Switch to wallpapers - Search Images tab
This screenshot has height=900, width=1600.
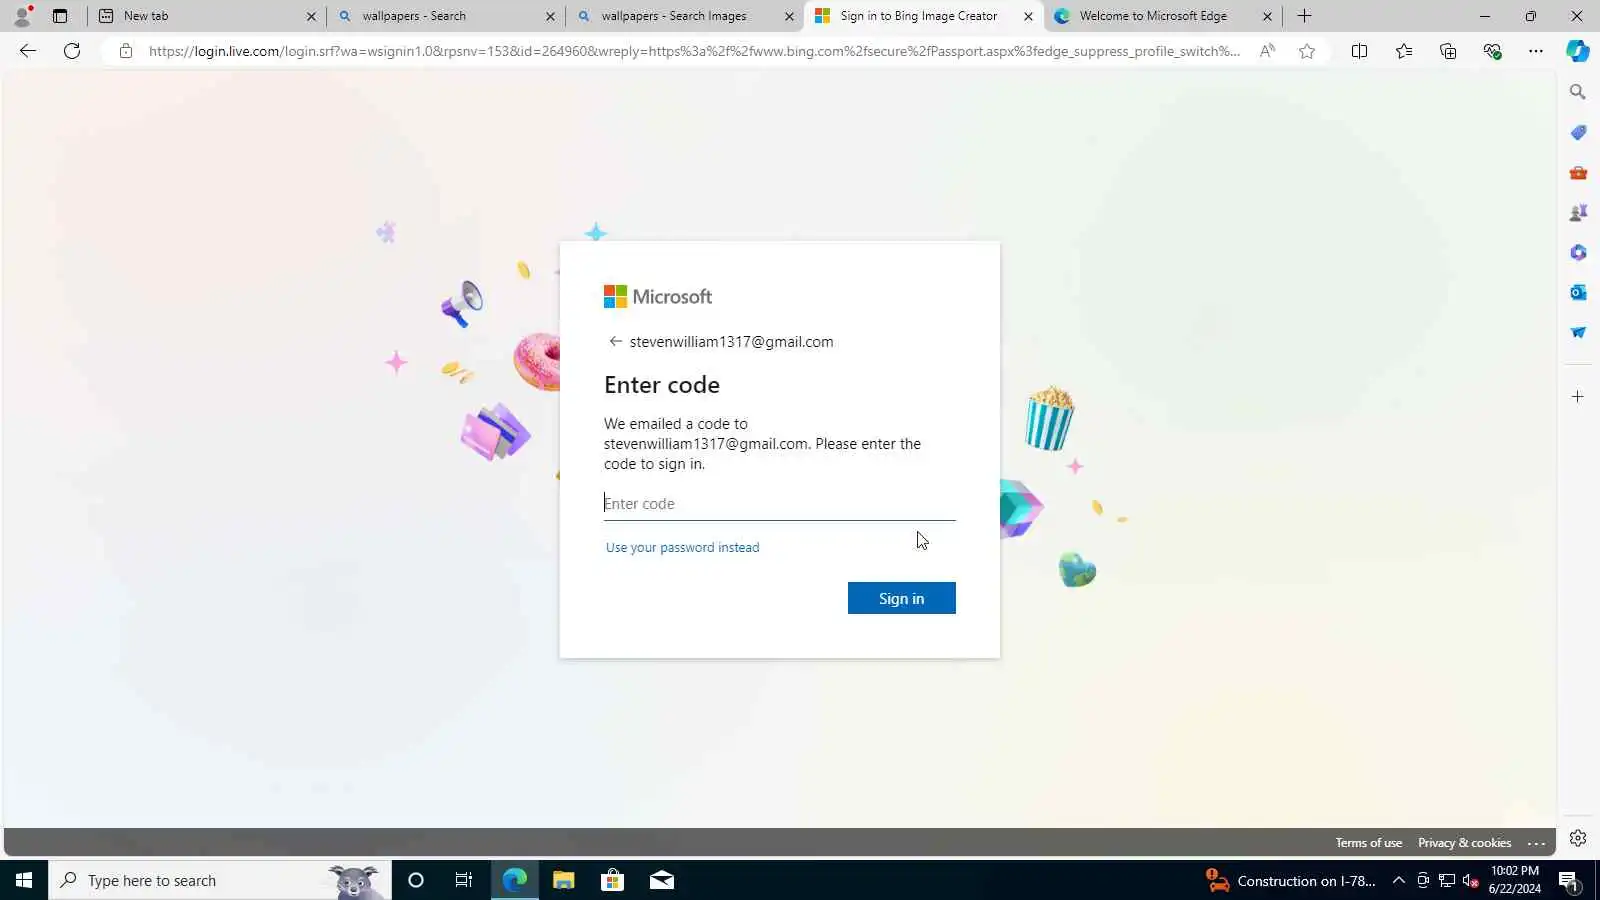[x=684, y=16]
